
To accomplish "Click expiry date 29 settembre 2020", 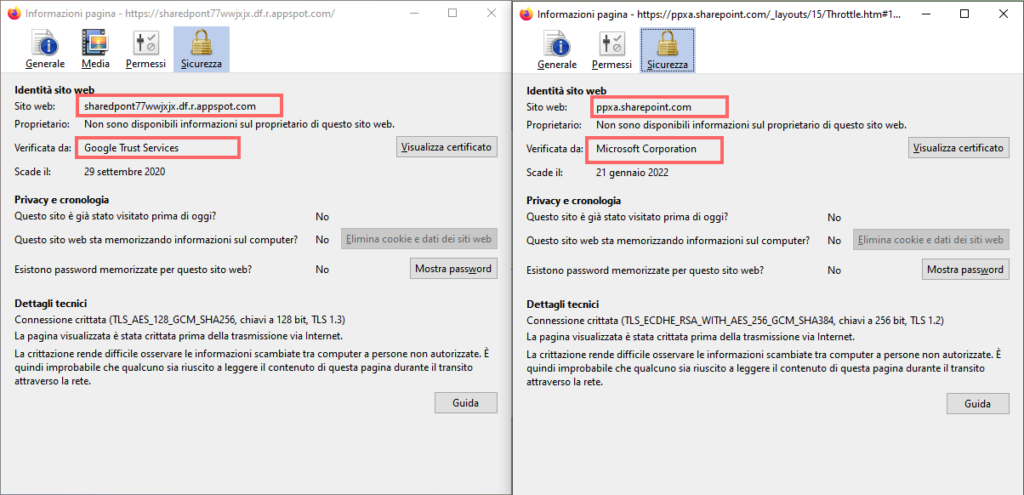I will 124,172.
